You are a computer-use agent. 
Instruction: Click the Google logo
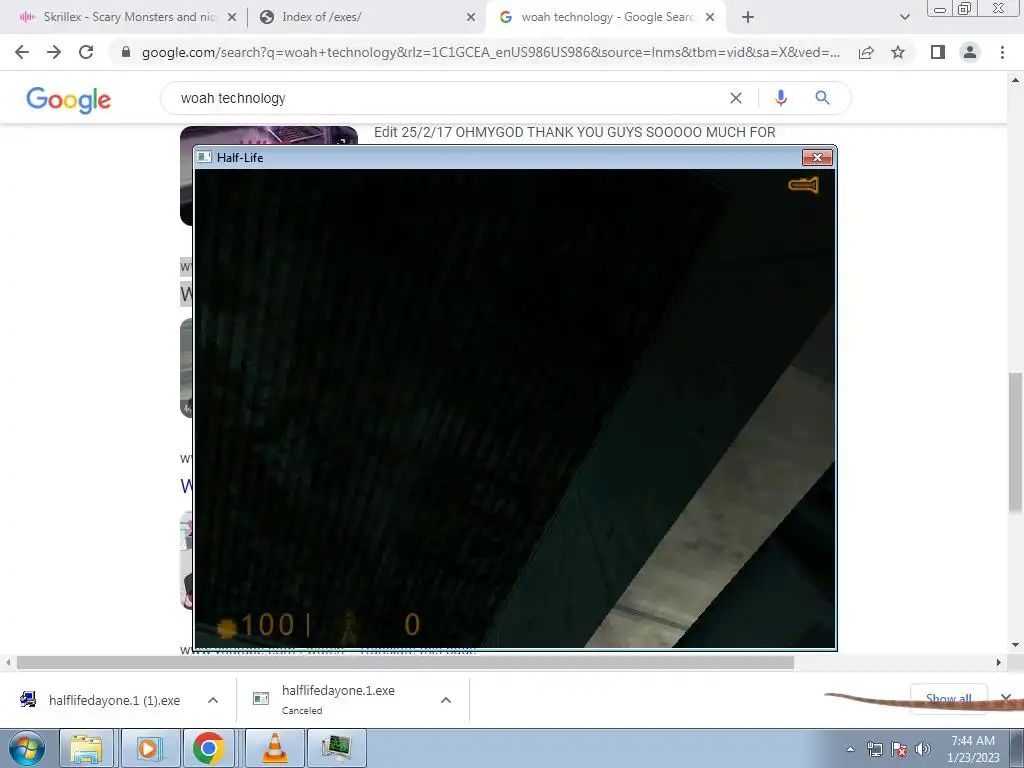click(69, 99)
